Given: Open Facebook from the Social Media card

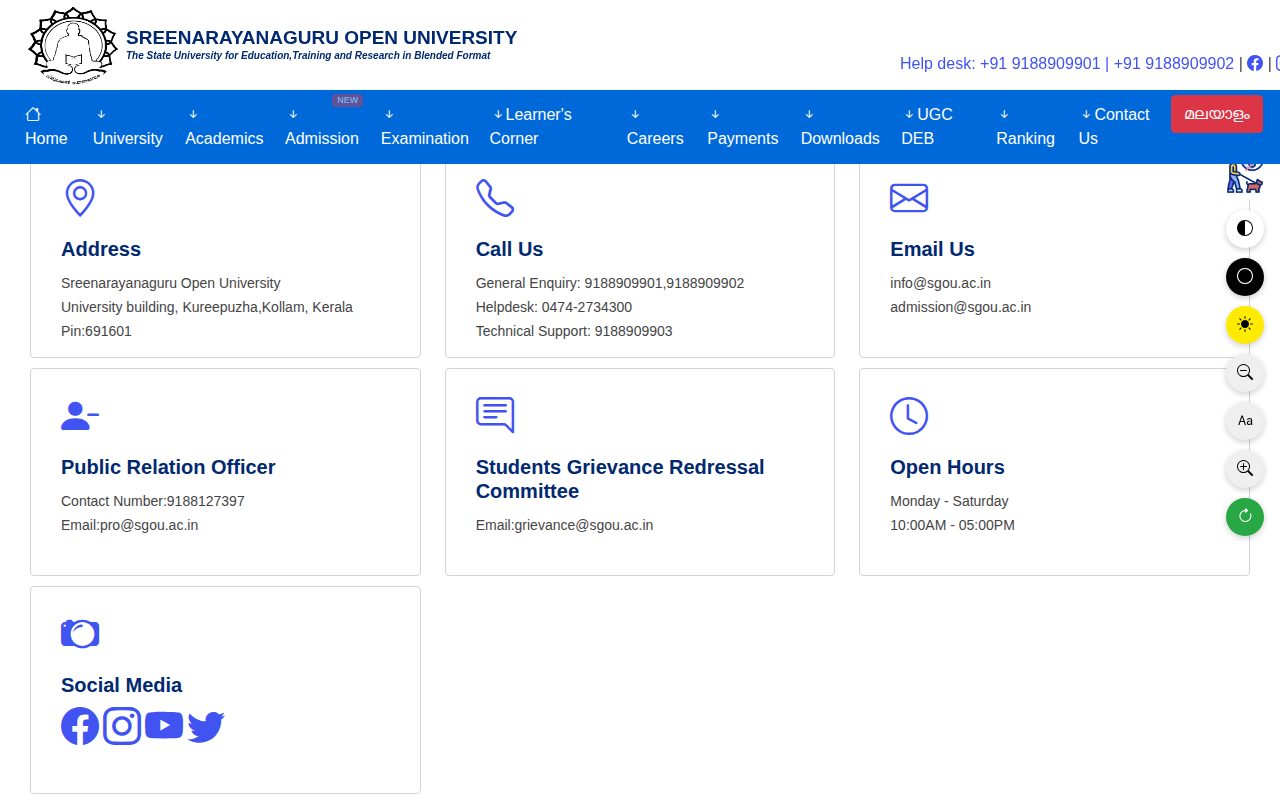Looking at the screenshot, I should point(80,726).
